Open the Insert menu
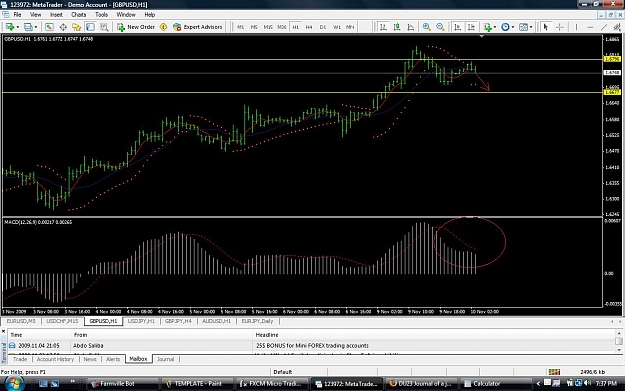The height and width of the screenshot is (391, 625). [56, 15]
